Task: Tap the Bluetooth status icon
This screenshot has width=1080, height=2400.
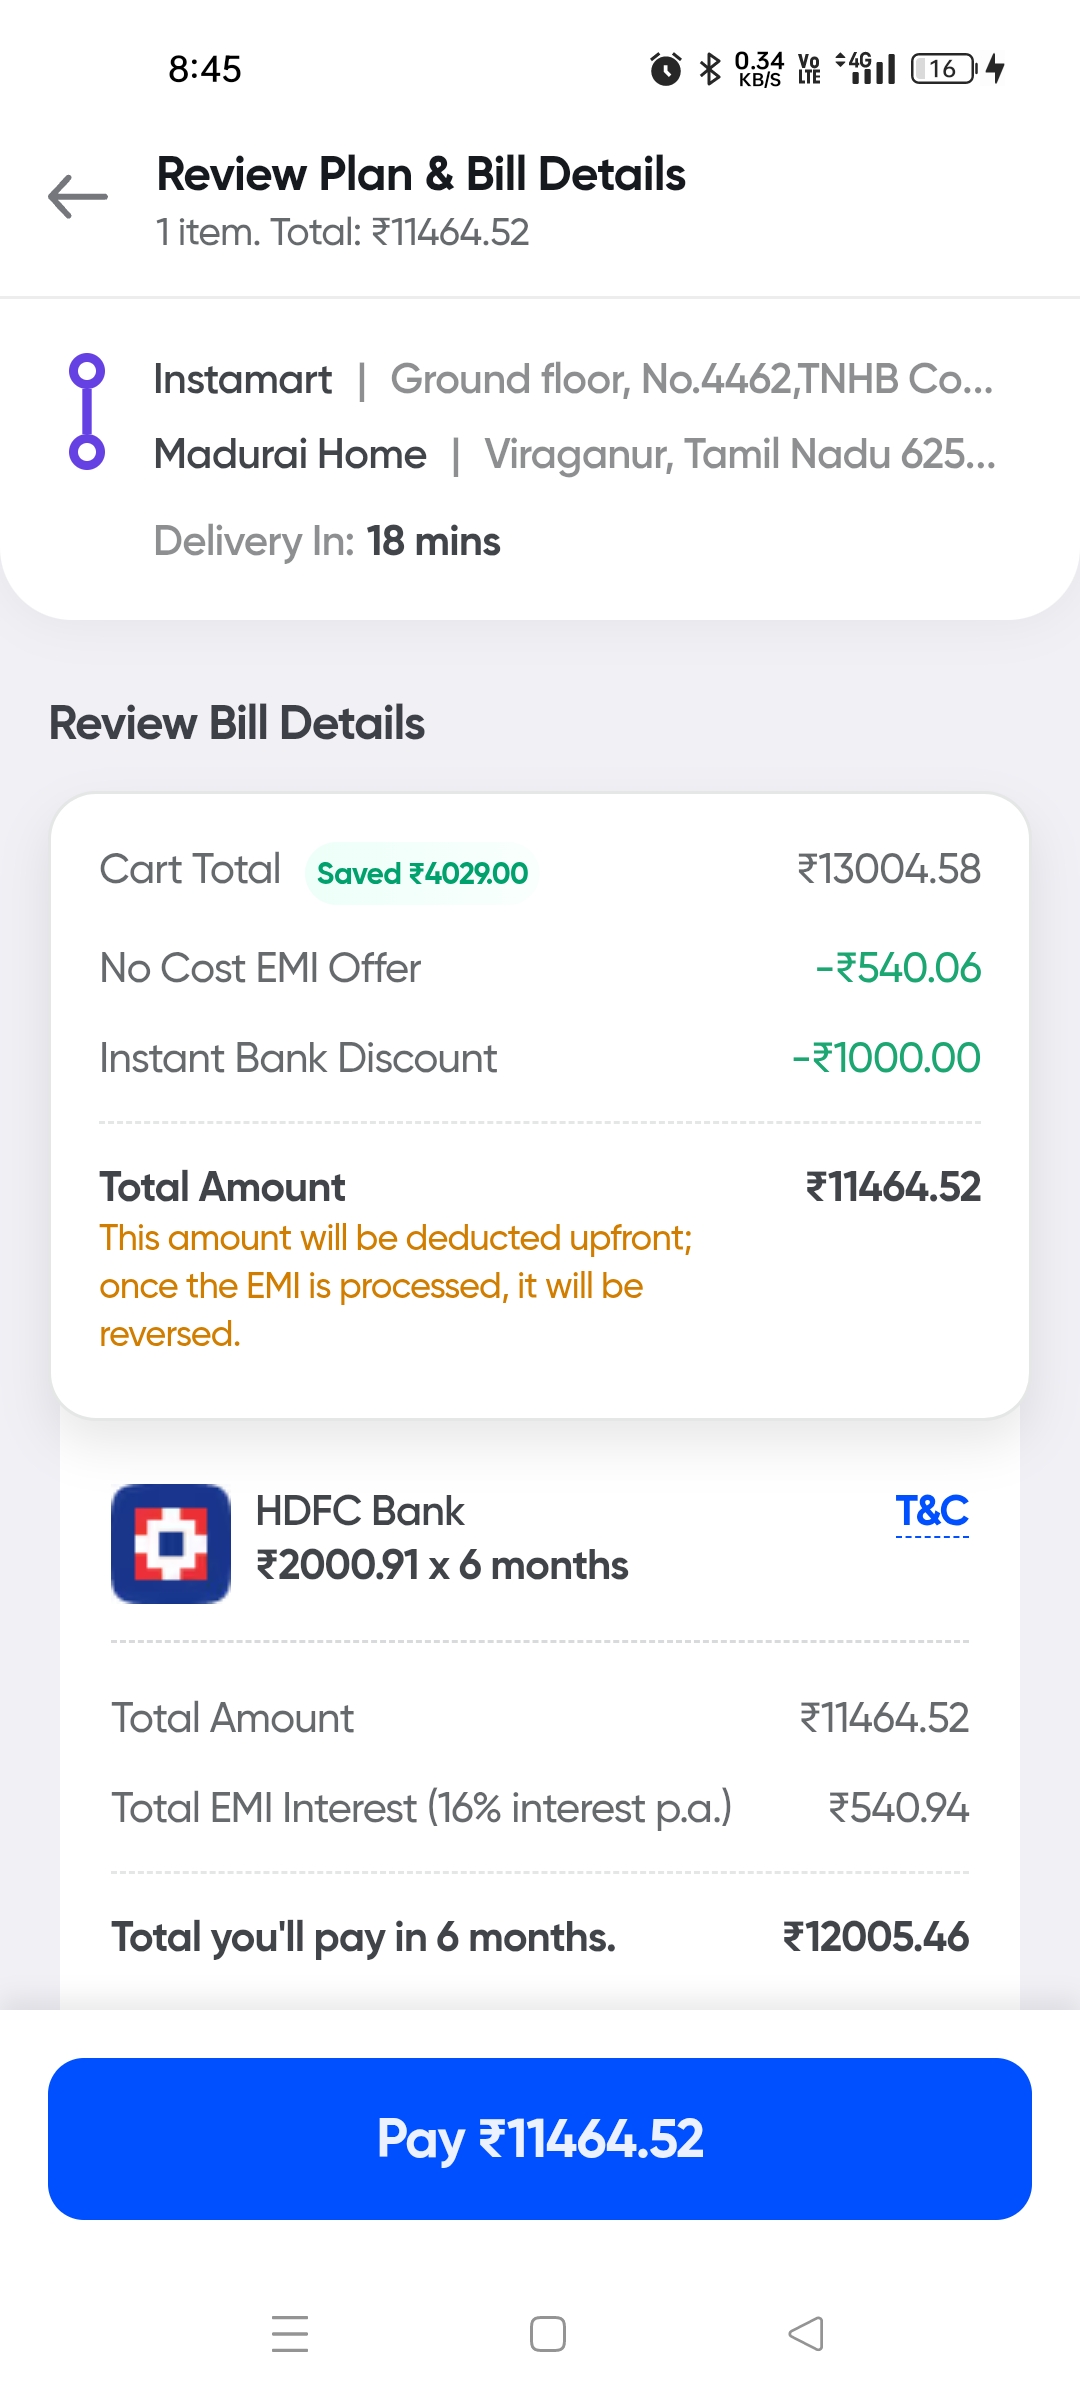Action: click(x=710, y=69)
